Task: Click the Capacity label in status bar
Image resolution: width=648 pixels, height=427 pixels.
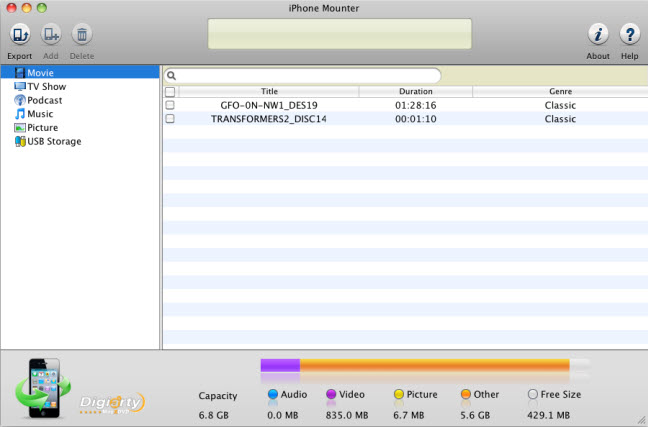Action: (218, 396)
